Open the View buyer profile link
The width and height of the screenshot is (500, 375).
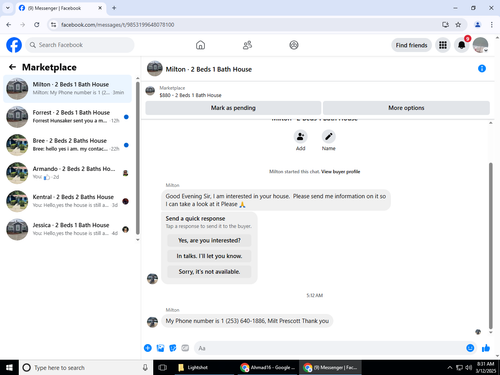tap(340, 172)
